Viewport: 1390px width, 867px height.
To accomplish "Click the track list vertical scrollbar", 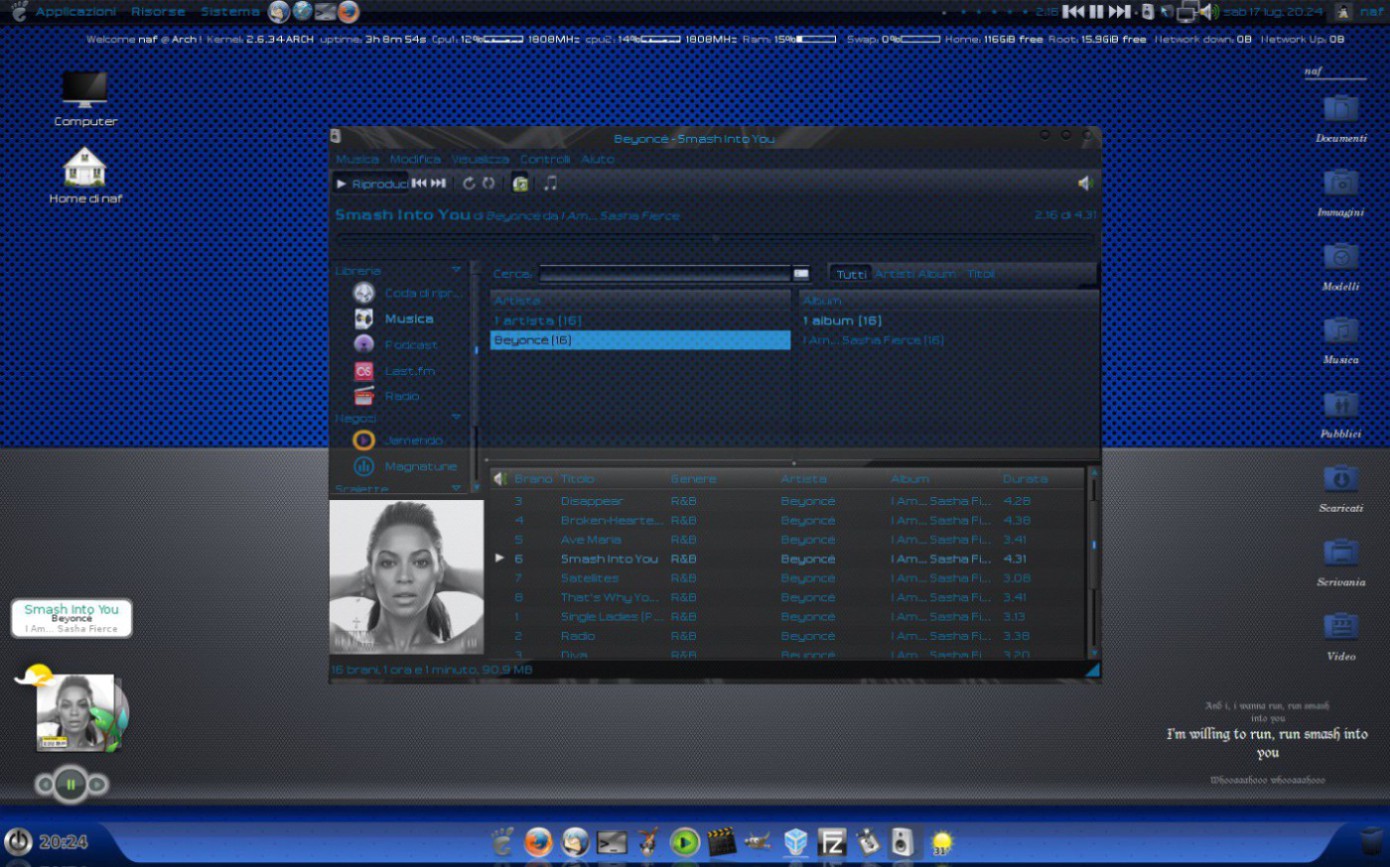I will click(x=1093, y=563).
